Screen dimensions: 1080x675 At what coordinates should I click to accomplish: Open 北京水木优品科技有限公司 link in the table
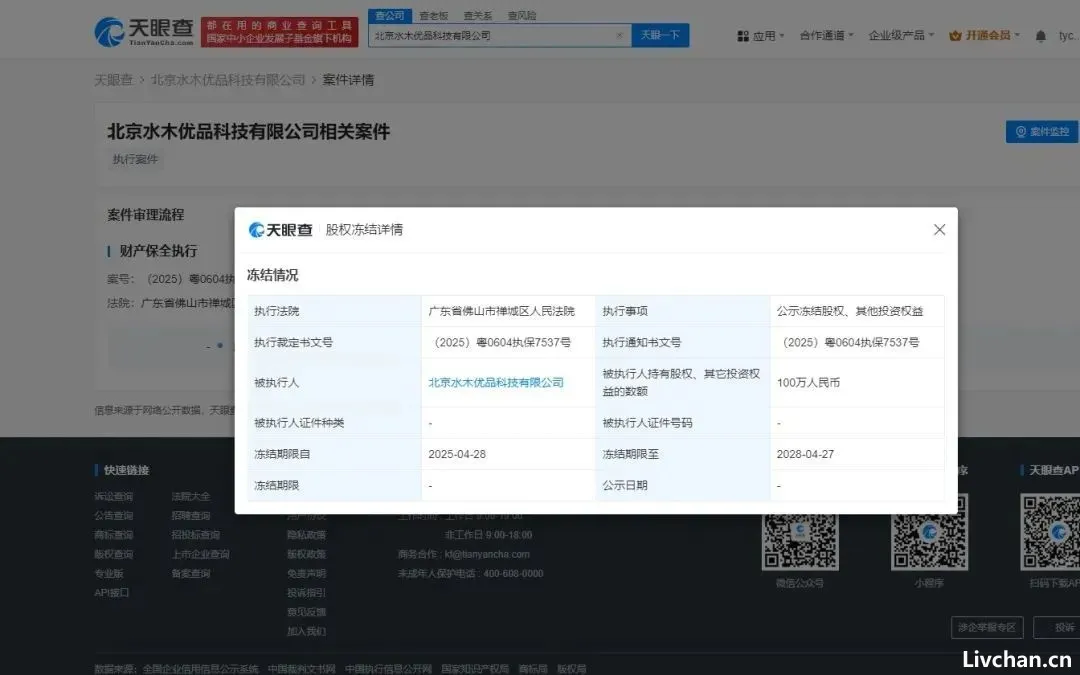(x=496, y=382)
